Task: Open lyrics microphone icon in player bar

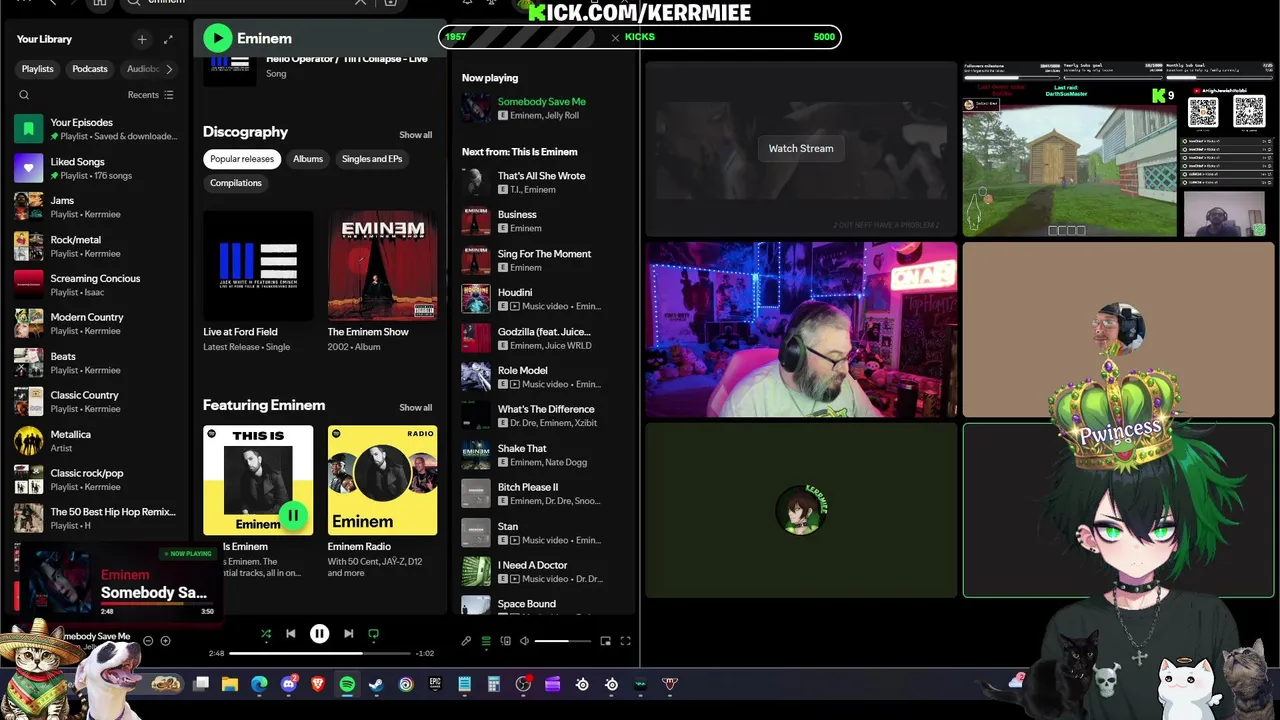Action: (x=466, y=641)
